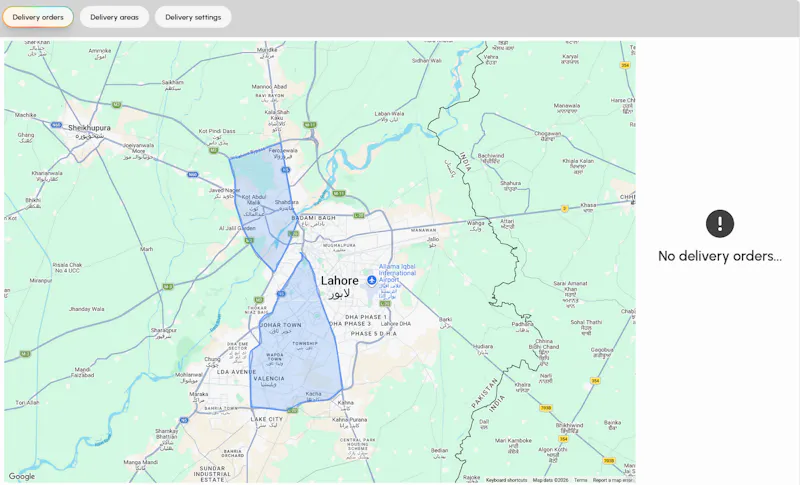Viewport: 800px width, 485px height.
Task: Click the Allama Iqbal International Airport label
Action: point(397,273)
